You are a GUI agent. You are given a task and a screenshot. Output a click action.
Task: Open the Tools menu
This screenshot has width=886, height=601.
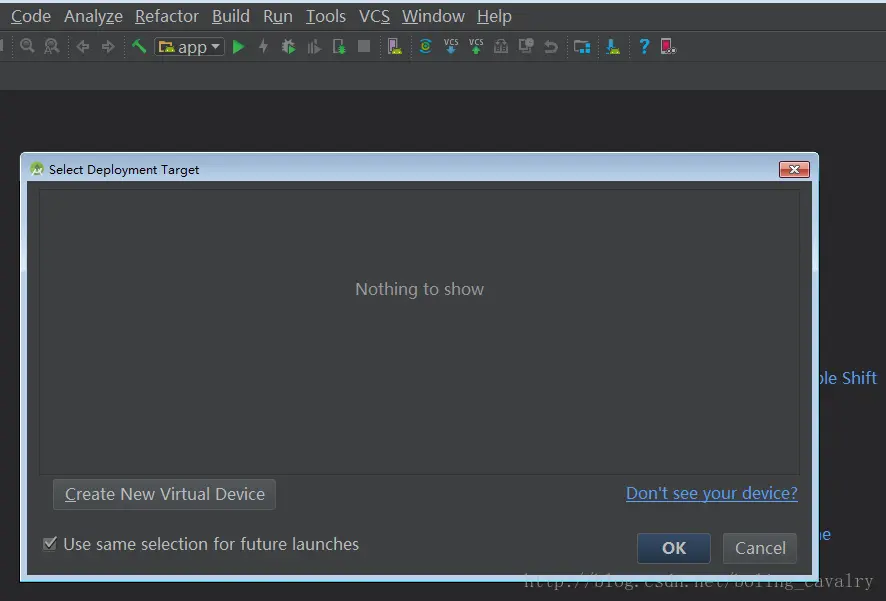[325, 16]
